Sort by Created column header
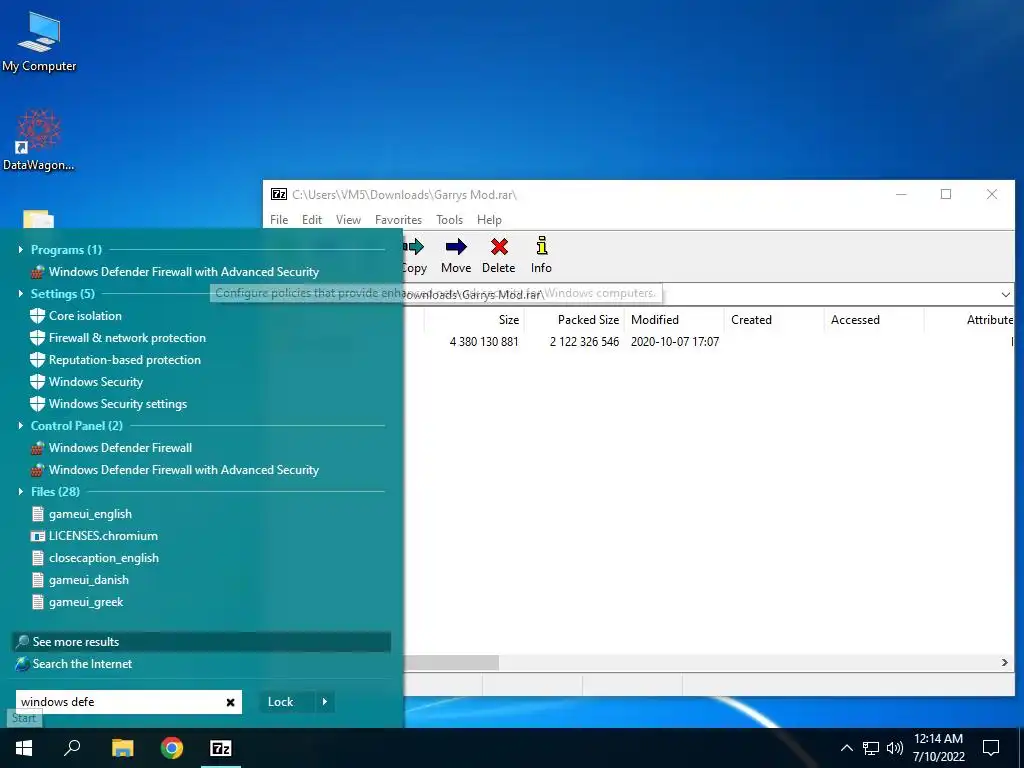This screenshot has height=768, width=1024. tap(774, 320)
